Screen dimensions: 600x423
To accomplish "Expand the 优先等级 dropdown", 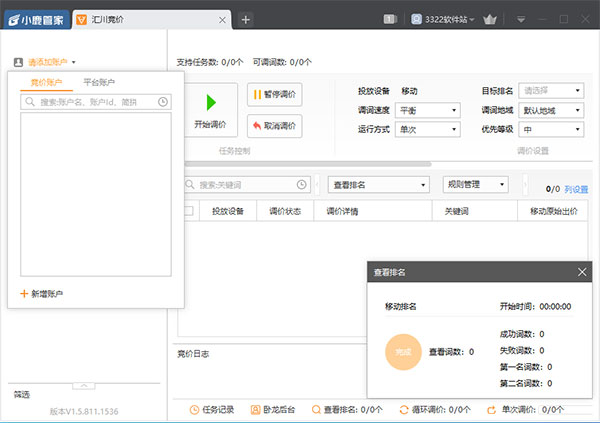I will [x=550, y=129].
